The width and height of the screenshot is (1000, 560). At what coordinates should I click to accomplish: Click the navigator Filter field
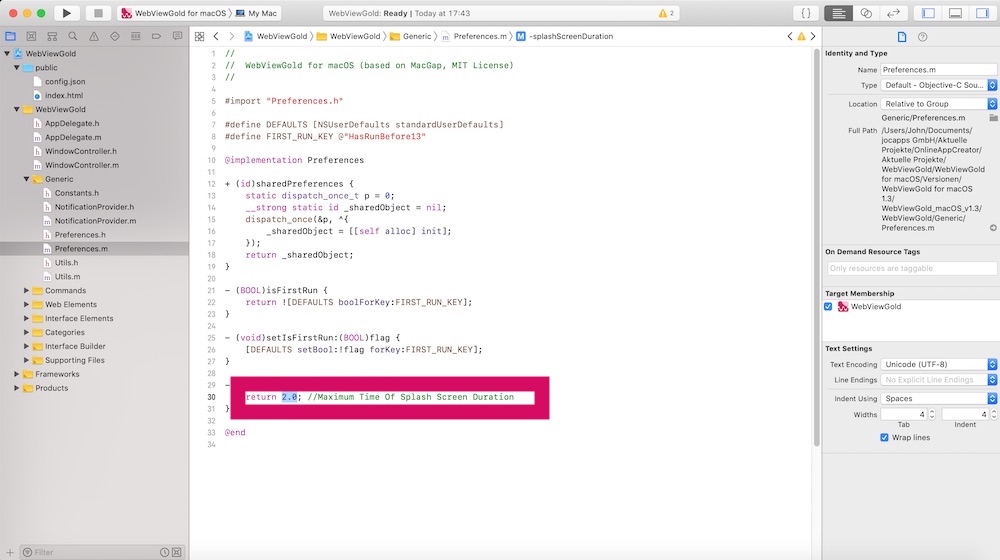tap(96, 552)
